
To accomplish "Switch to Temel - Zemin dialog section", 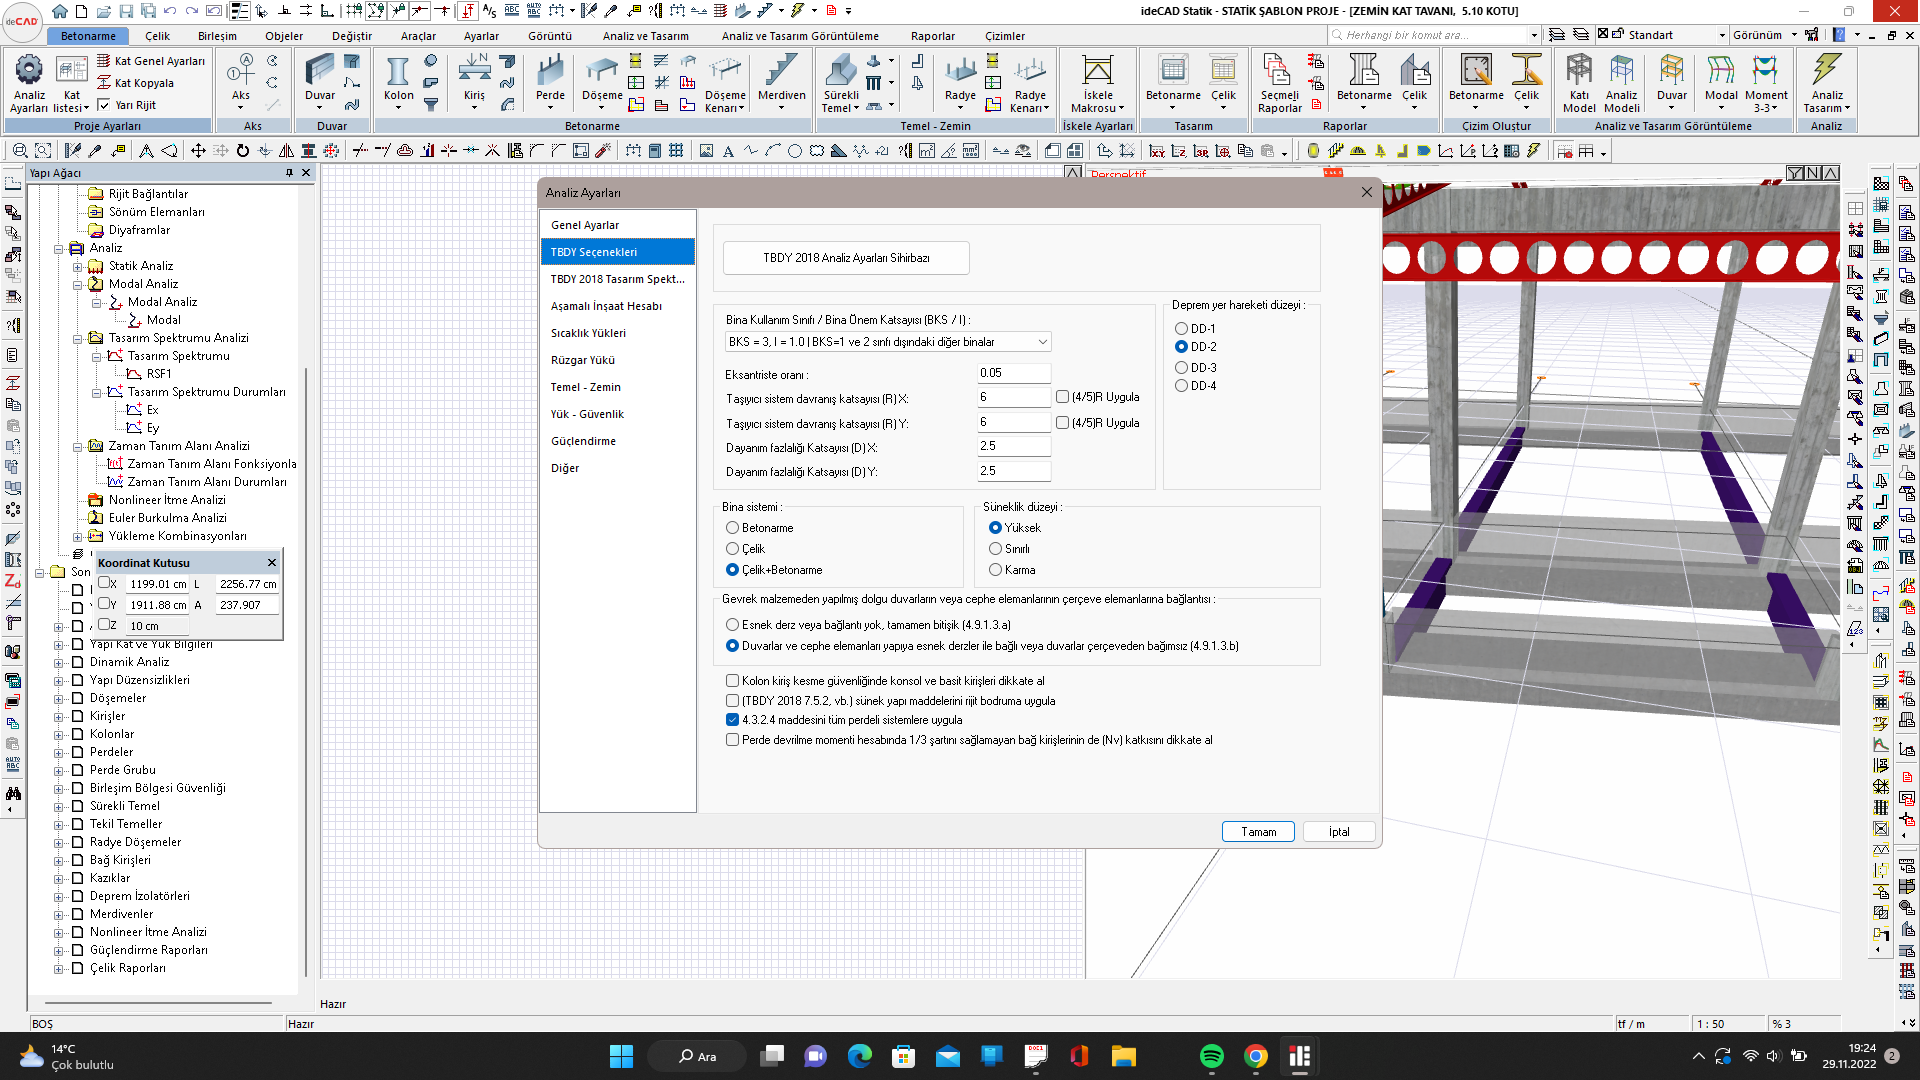I will (x=618, y=387).
